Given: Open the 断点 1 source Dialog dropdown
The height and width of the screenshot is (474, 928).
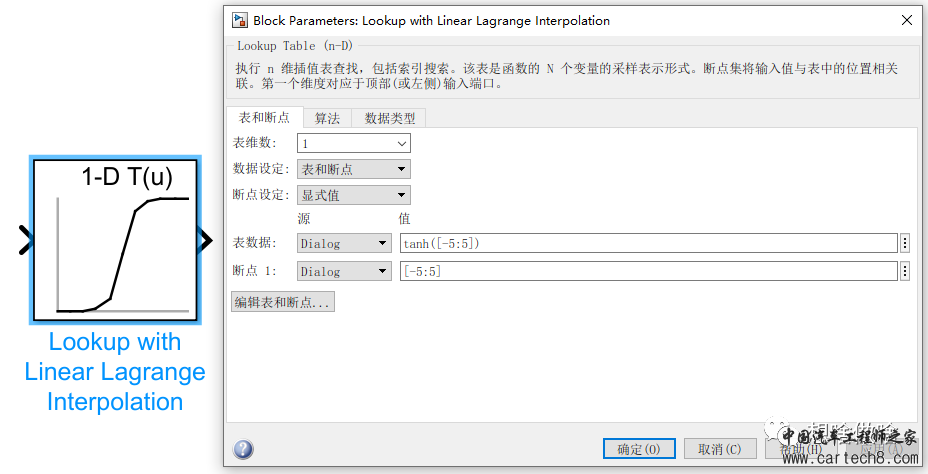Looking at the screenshot, I should tap(344, 271).
